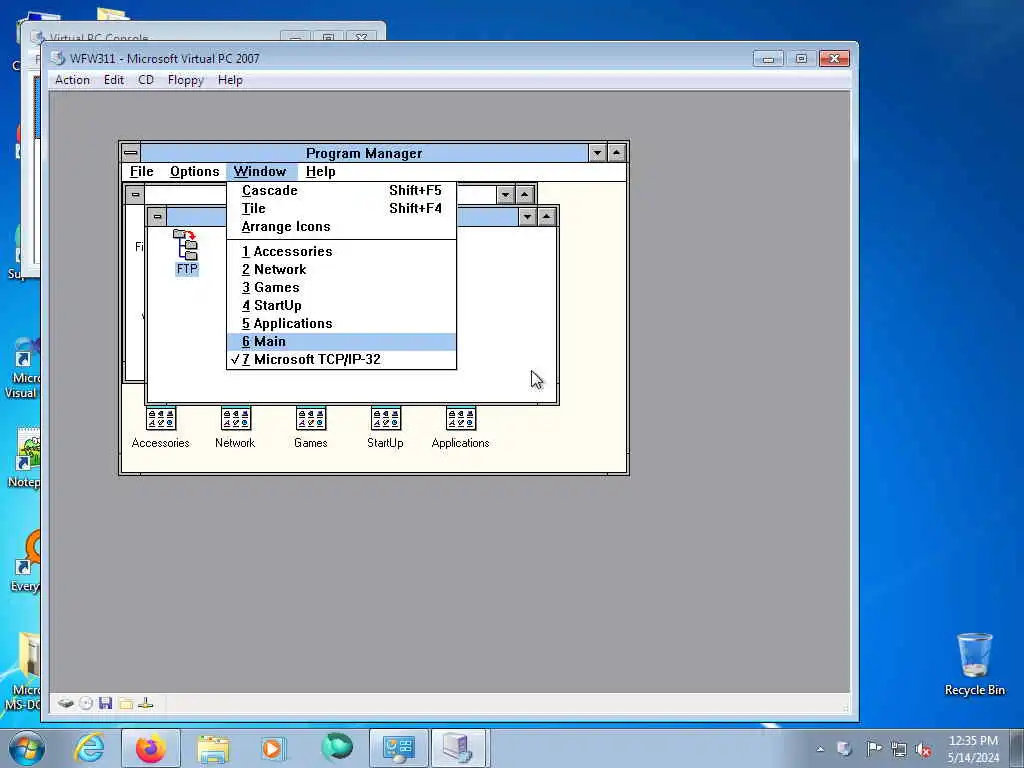Open the Help menu in Virtual PC
This screenshot has height=768, width=1024.
pyautogui.click(x=230, y=80)
